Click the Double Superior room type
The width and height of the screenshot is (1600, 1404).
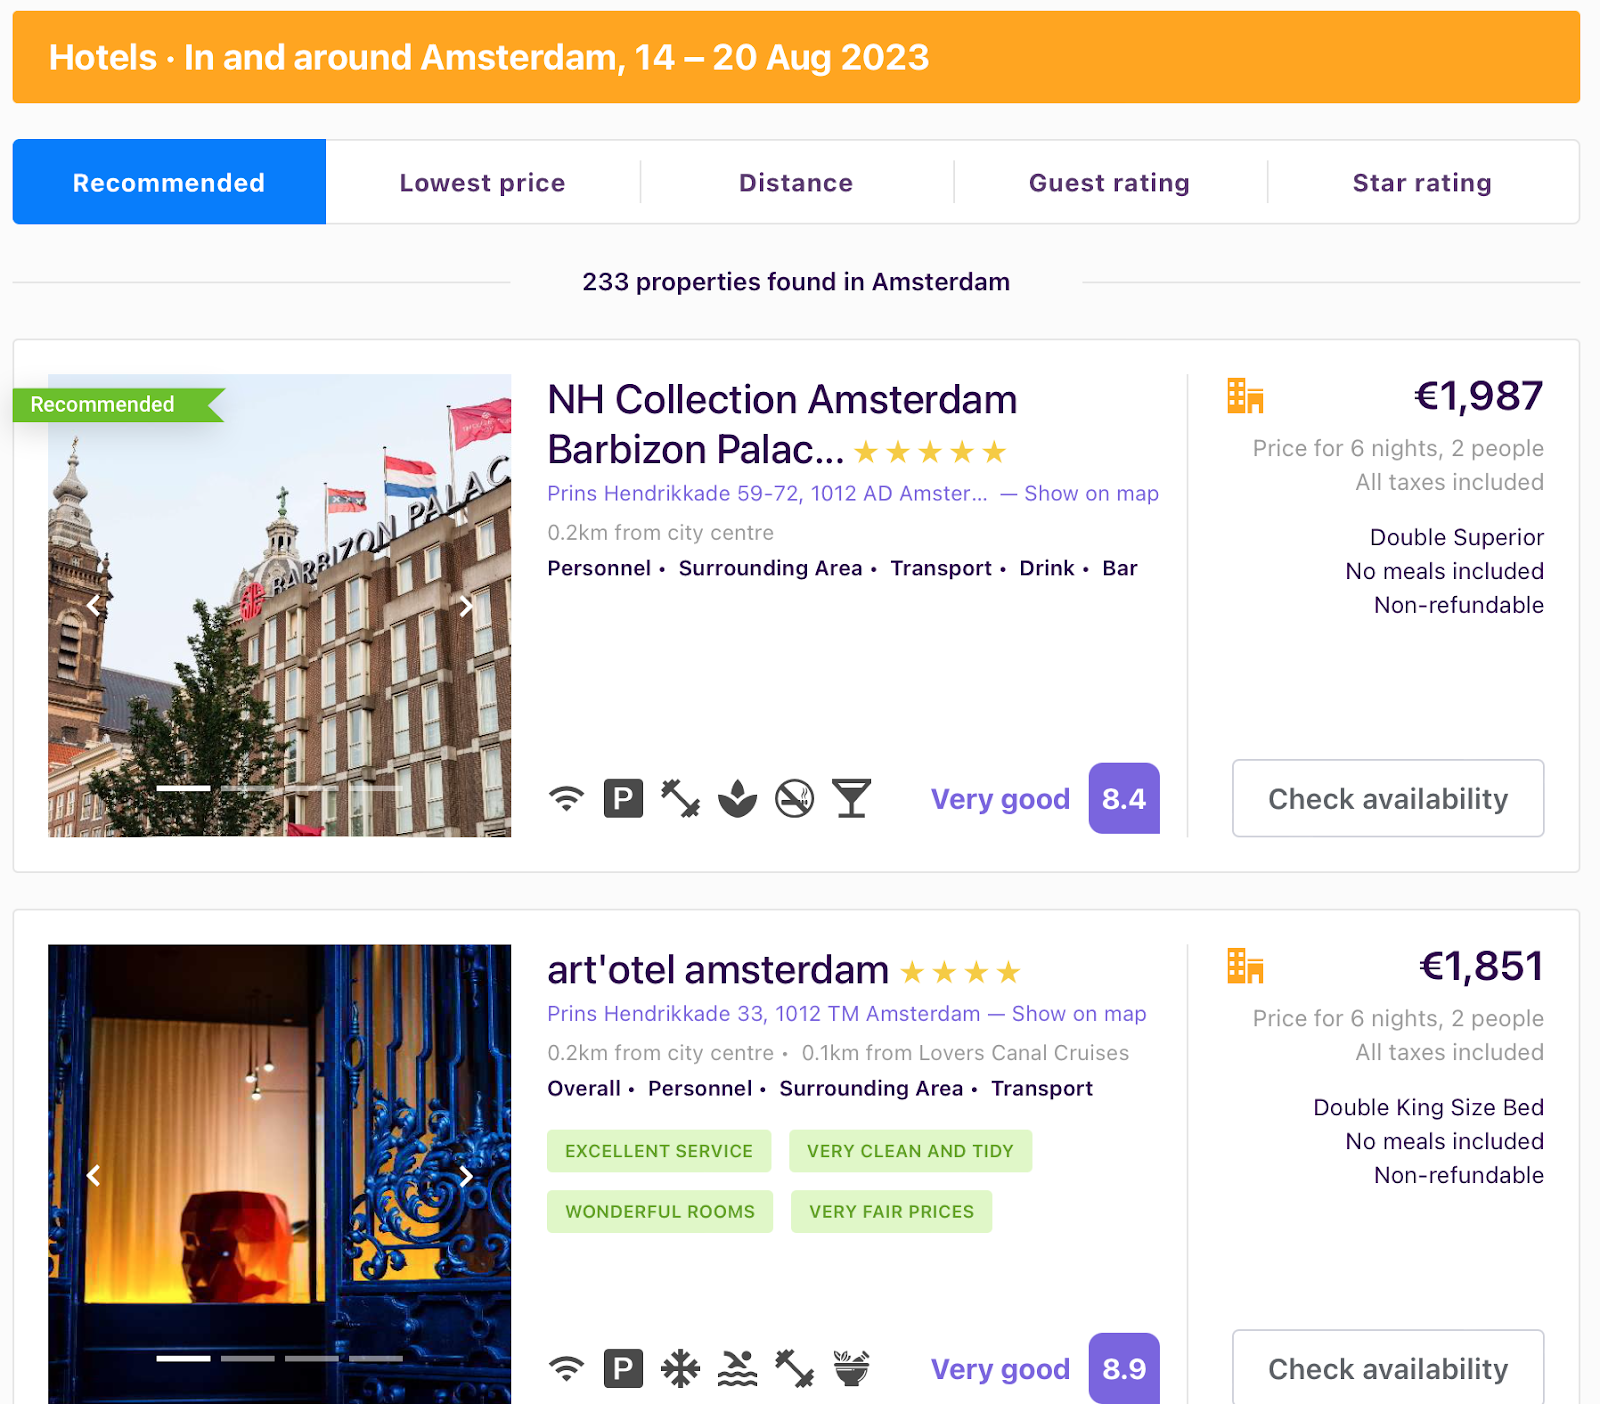coord(1456,537)
